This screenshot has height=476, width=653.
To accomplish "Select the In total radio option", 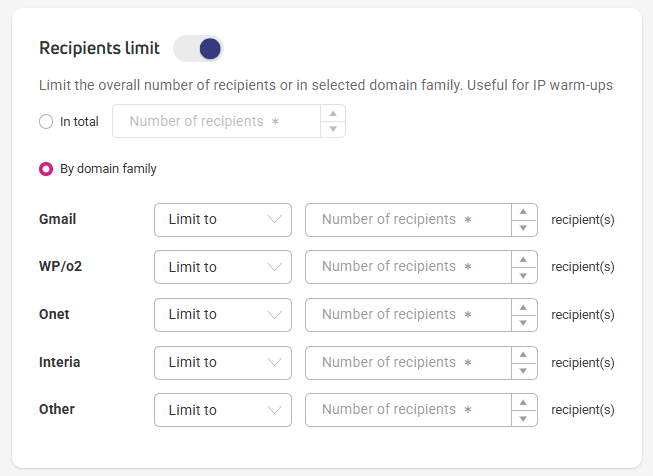I will (46, 122).
